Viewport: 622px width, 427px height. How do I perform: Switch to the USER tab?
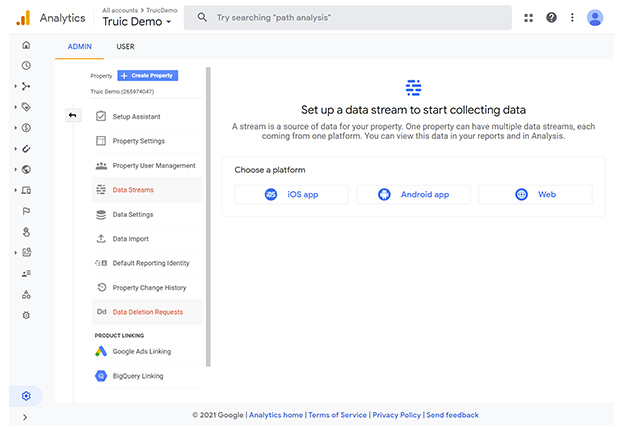pos(125,47)
